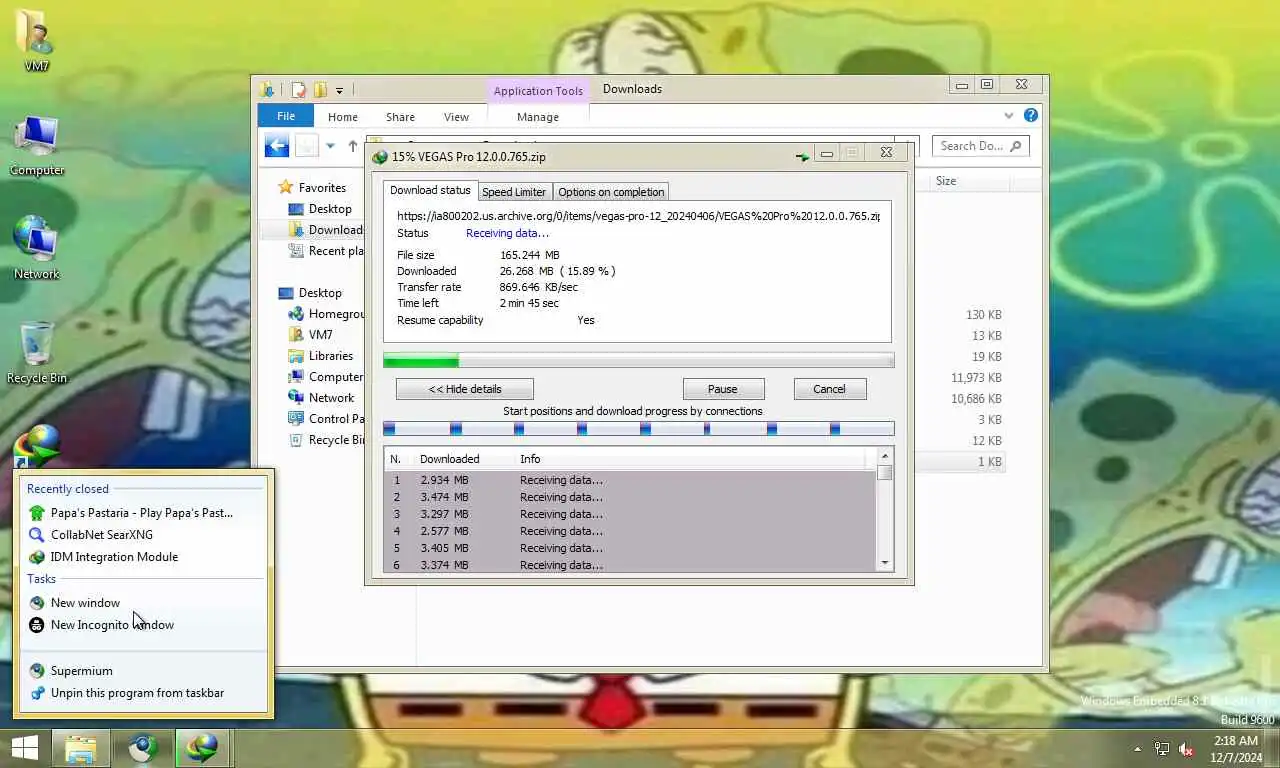
Task: Select Download status tab
Action: (430, 190)
